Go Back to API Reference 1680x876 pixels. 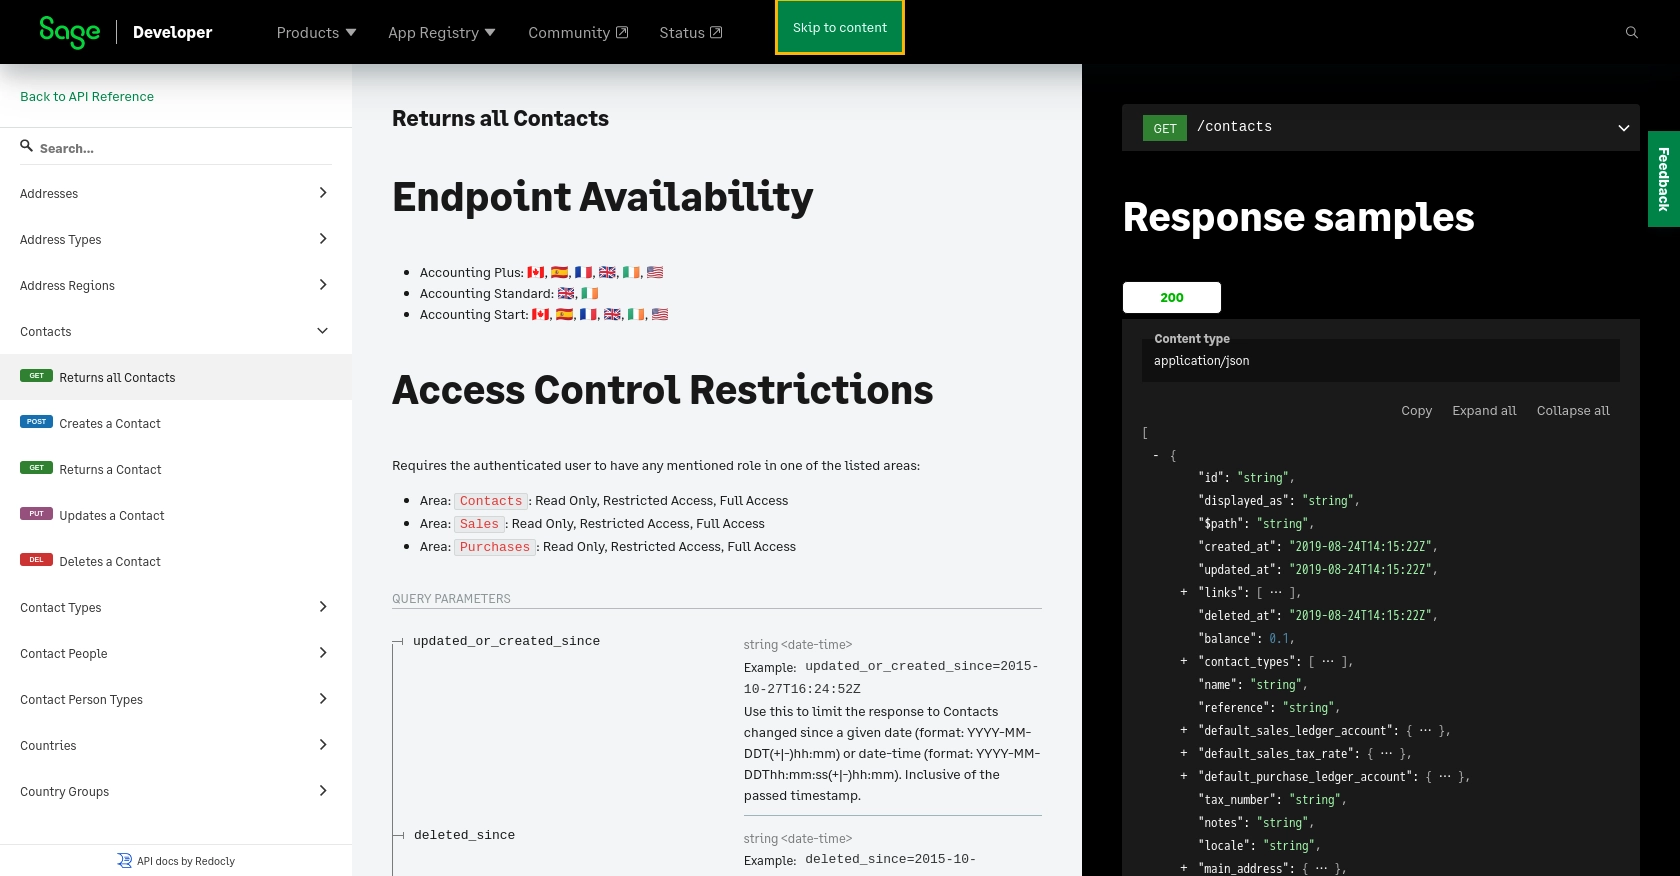(87, 97)
